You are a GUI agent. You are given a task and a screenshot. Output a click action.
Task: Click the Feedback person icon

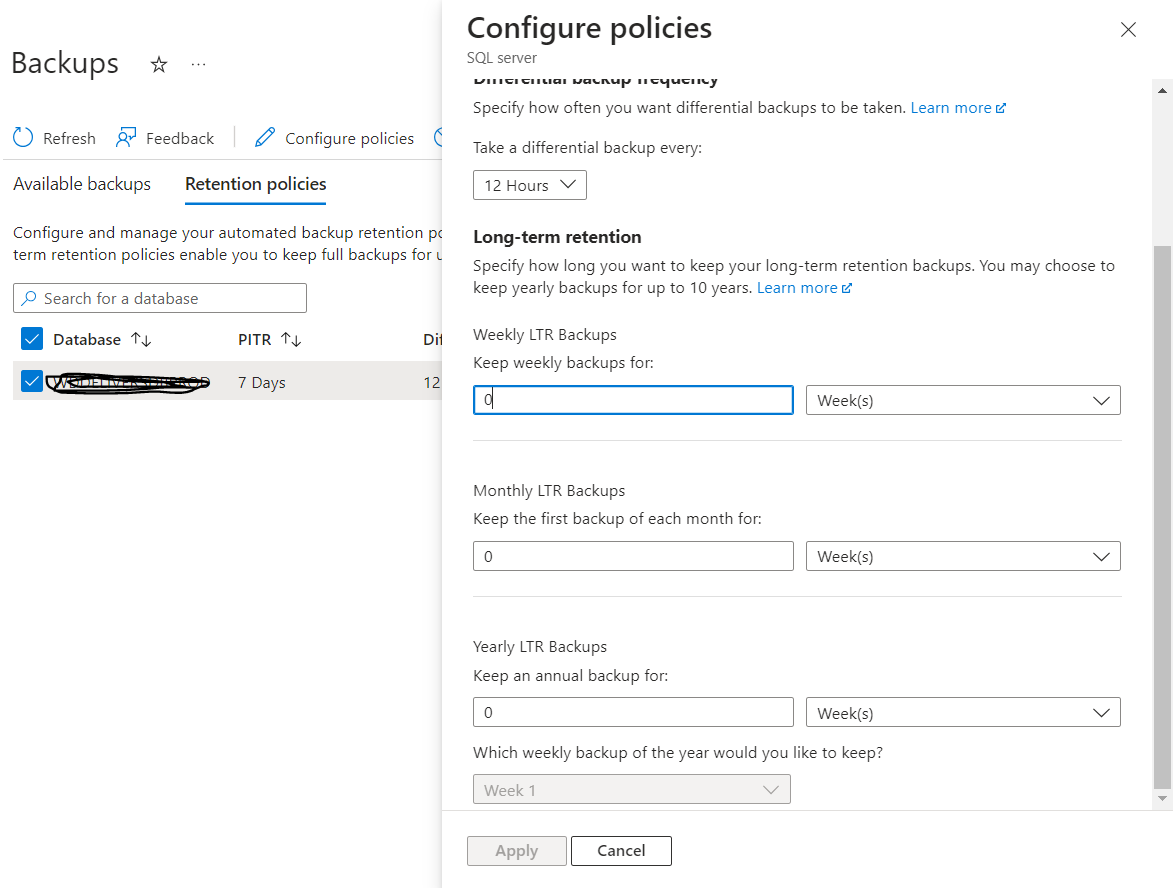click(126, 138)
